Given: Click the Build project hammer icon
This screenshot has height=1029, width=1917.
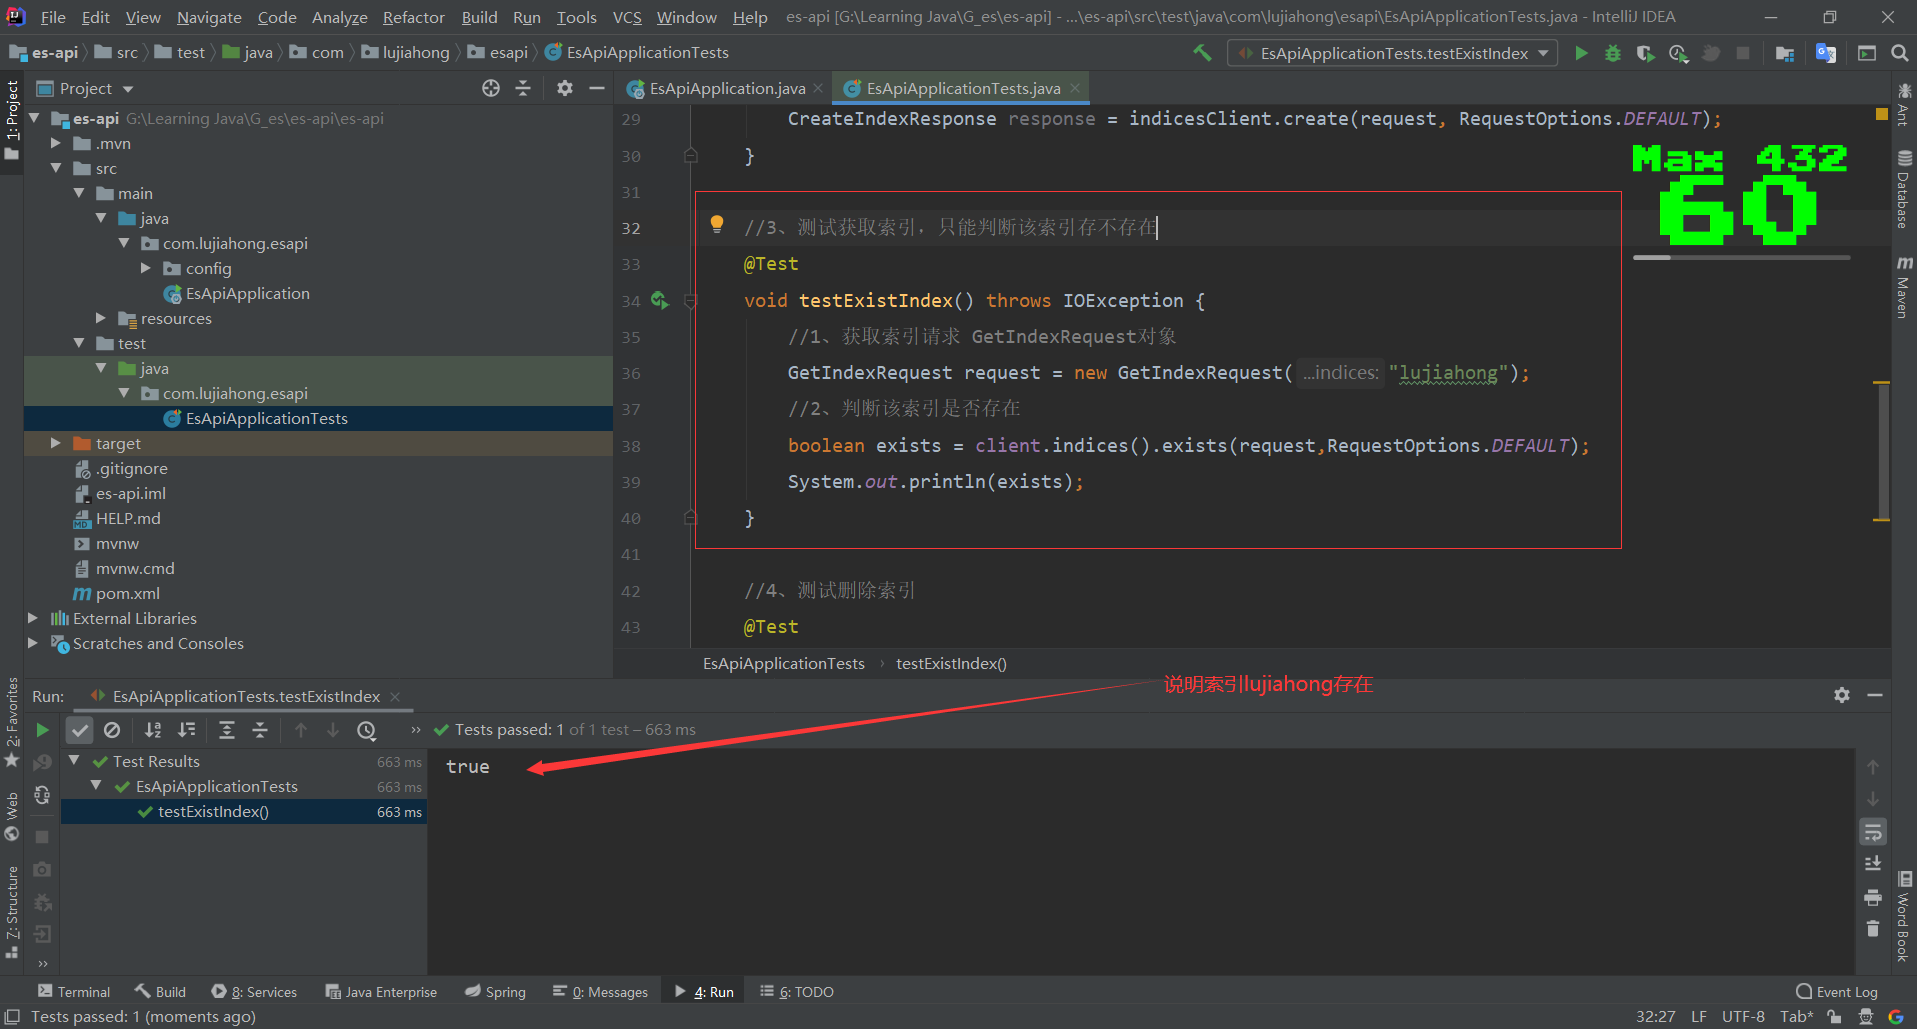Looking at the screenshot, I should click(1202, 53).
